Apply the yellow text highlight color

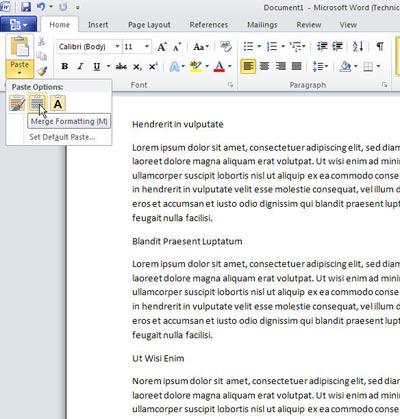click(x=196, y=66)
